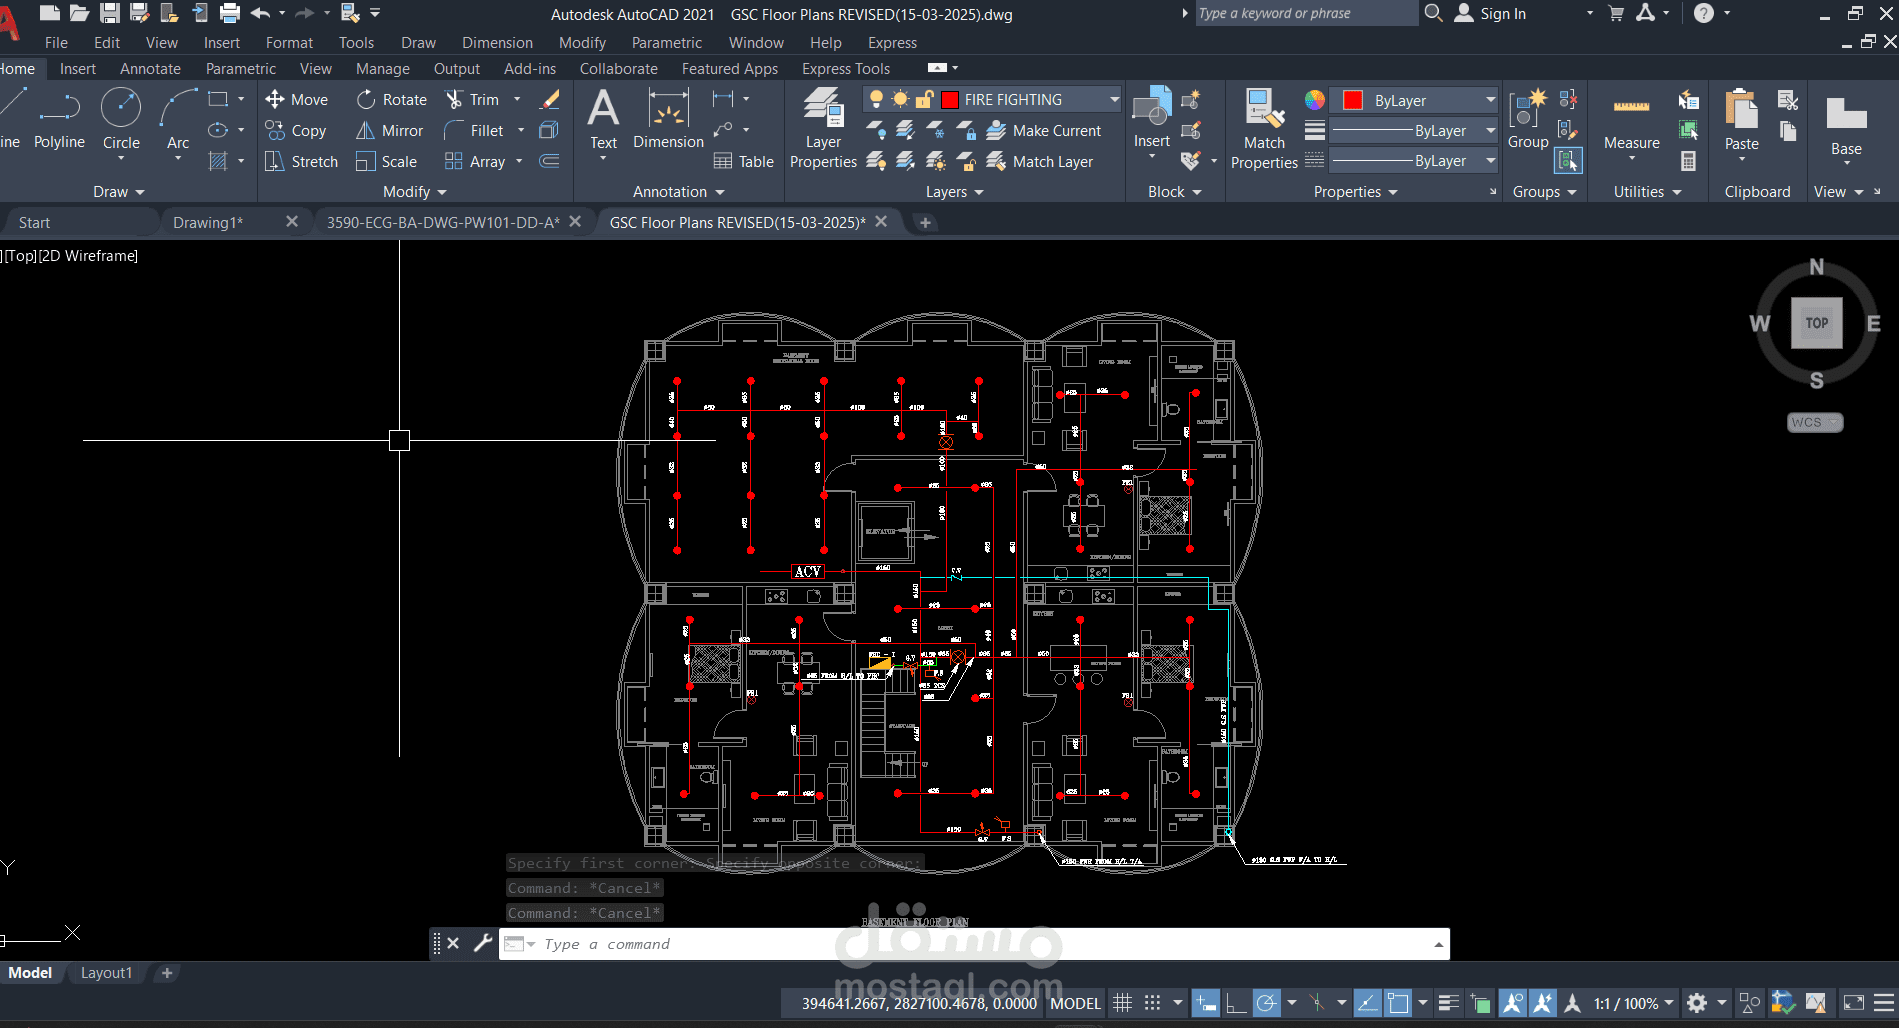Choose the Match Properties tool
Viewport: 1899px width, 1028px height.
(x=1264, y=128)
